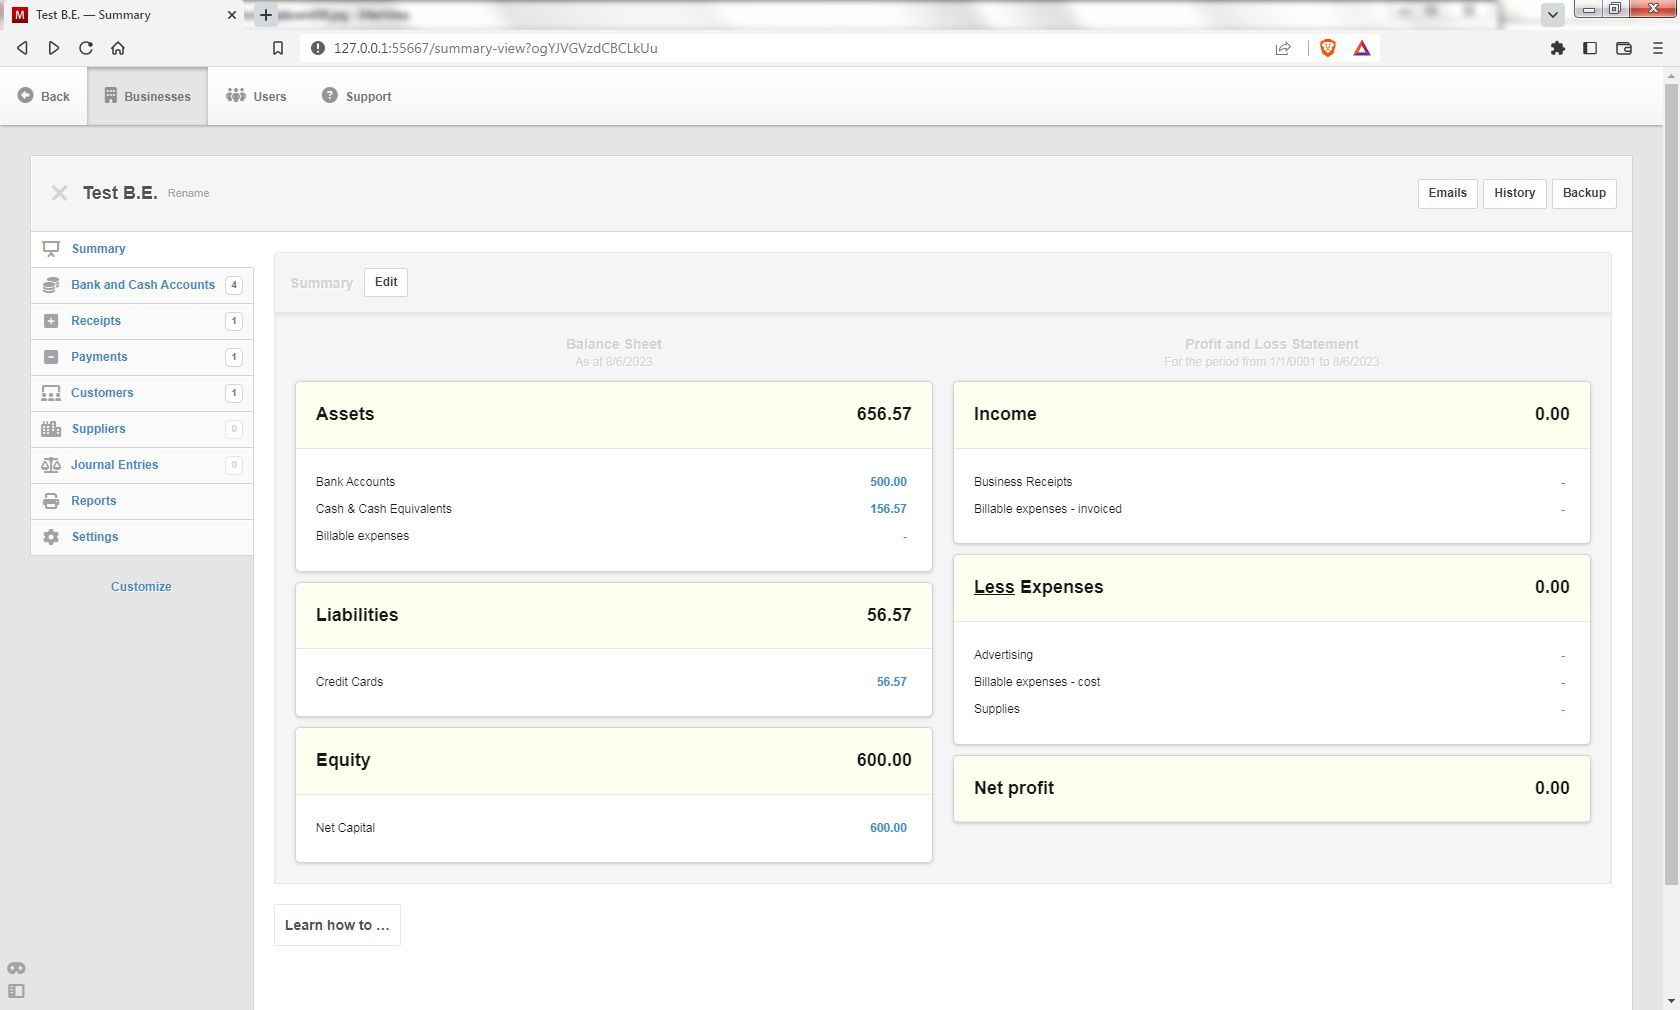Close the Test B.E. Summary browser tab

pos(232,15)
